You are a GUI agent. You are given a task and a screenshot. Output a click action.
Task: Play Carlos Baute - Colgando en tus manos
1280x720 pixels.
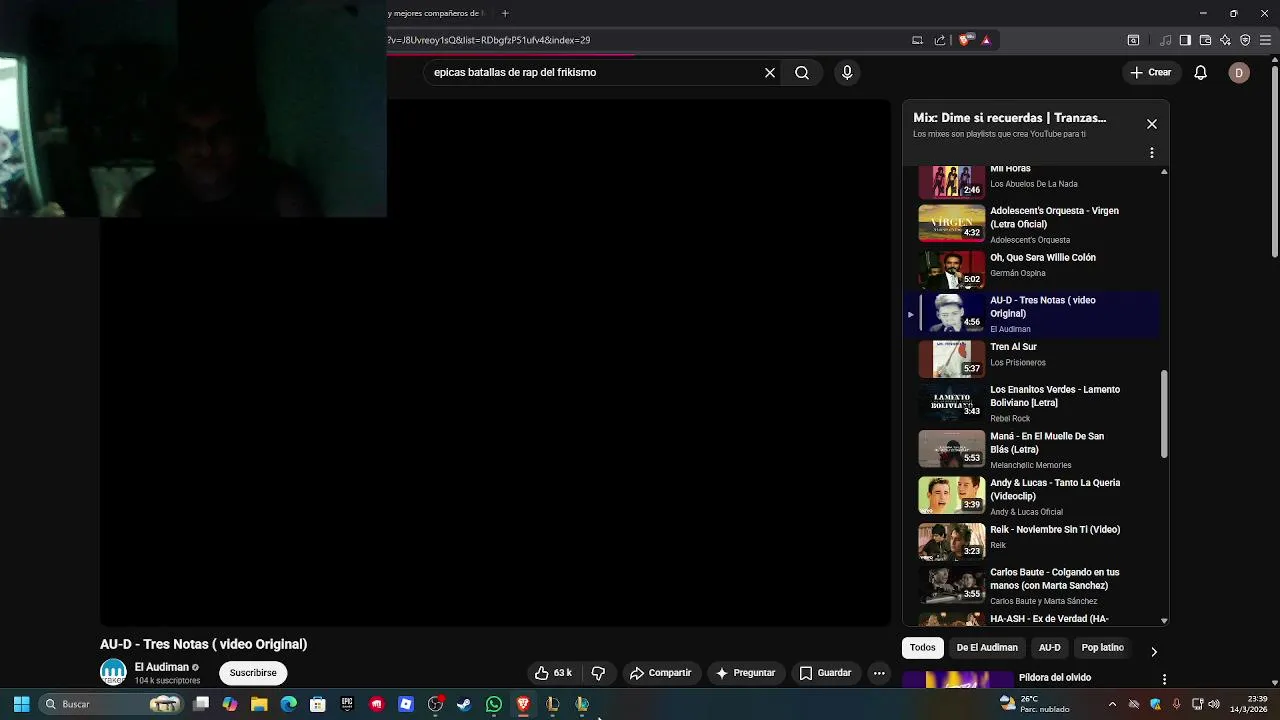coord(1030,586)
